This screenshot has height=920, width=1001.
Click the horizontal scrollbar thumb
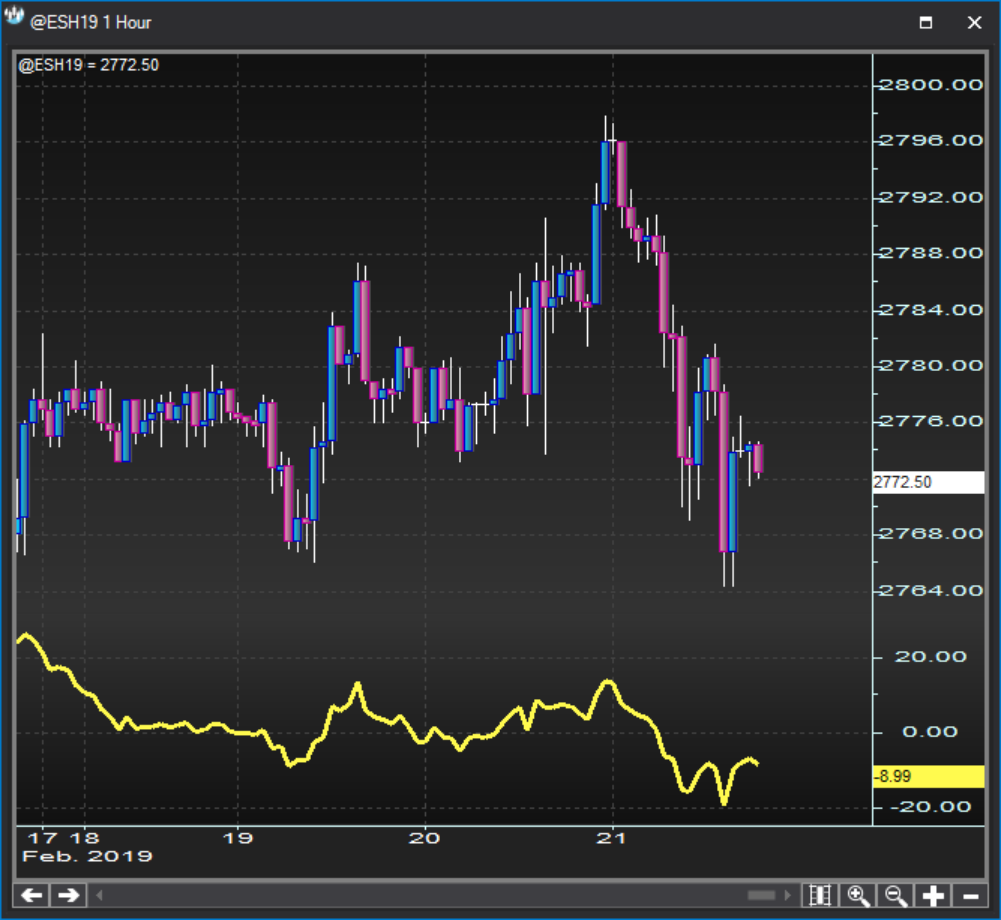point(761,895)
